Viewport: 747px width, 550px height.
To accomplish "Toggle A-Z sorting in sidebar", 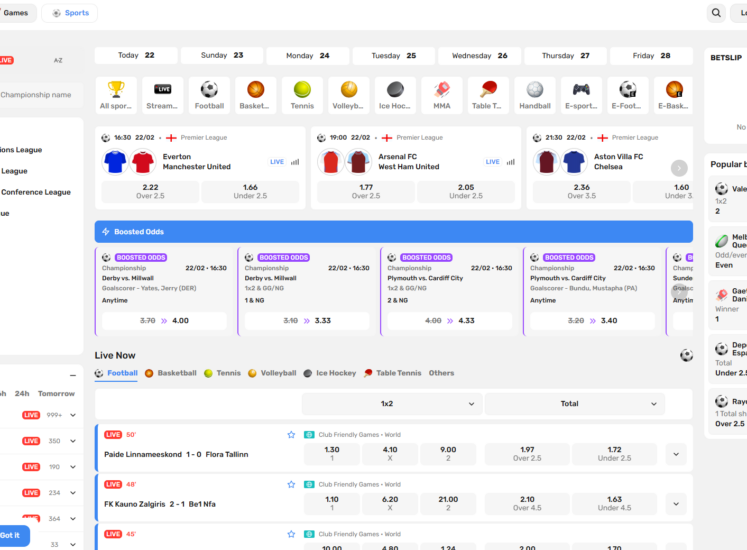I will click(58, 60).
